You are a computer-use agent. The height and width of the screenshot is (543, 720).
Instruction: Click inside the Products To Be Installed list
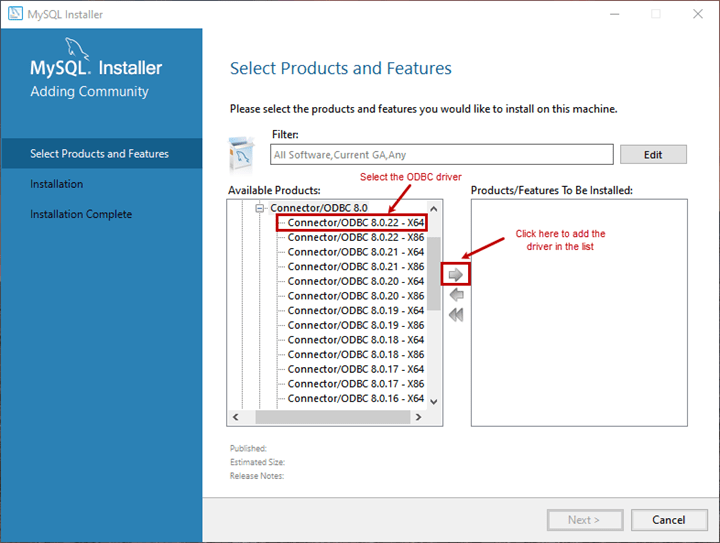tap(579, 313)
